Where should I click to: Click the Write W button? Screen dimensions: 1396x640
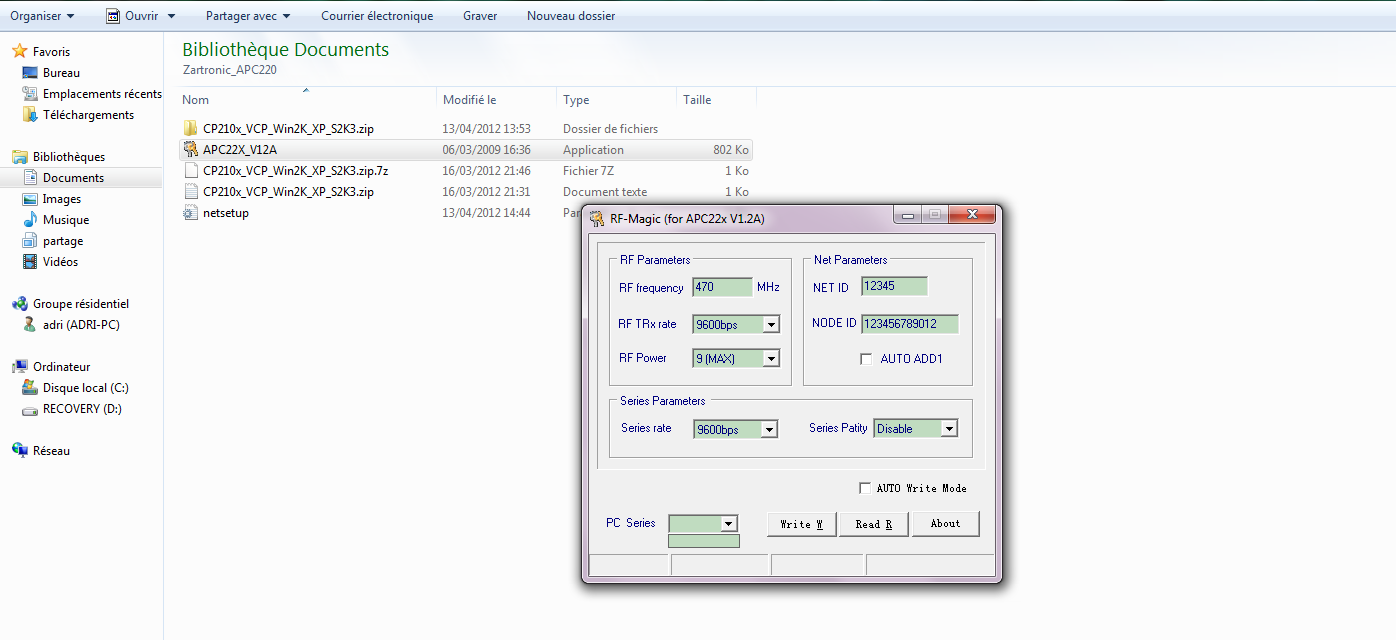click(x=801, y=524)
